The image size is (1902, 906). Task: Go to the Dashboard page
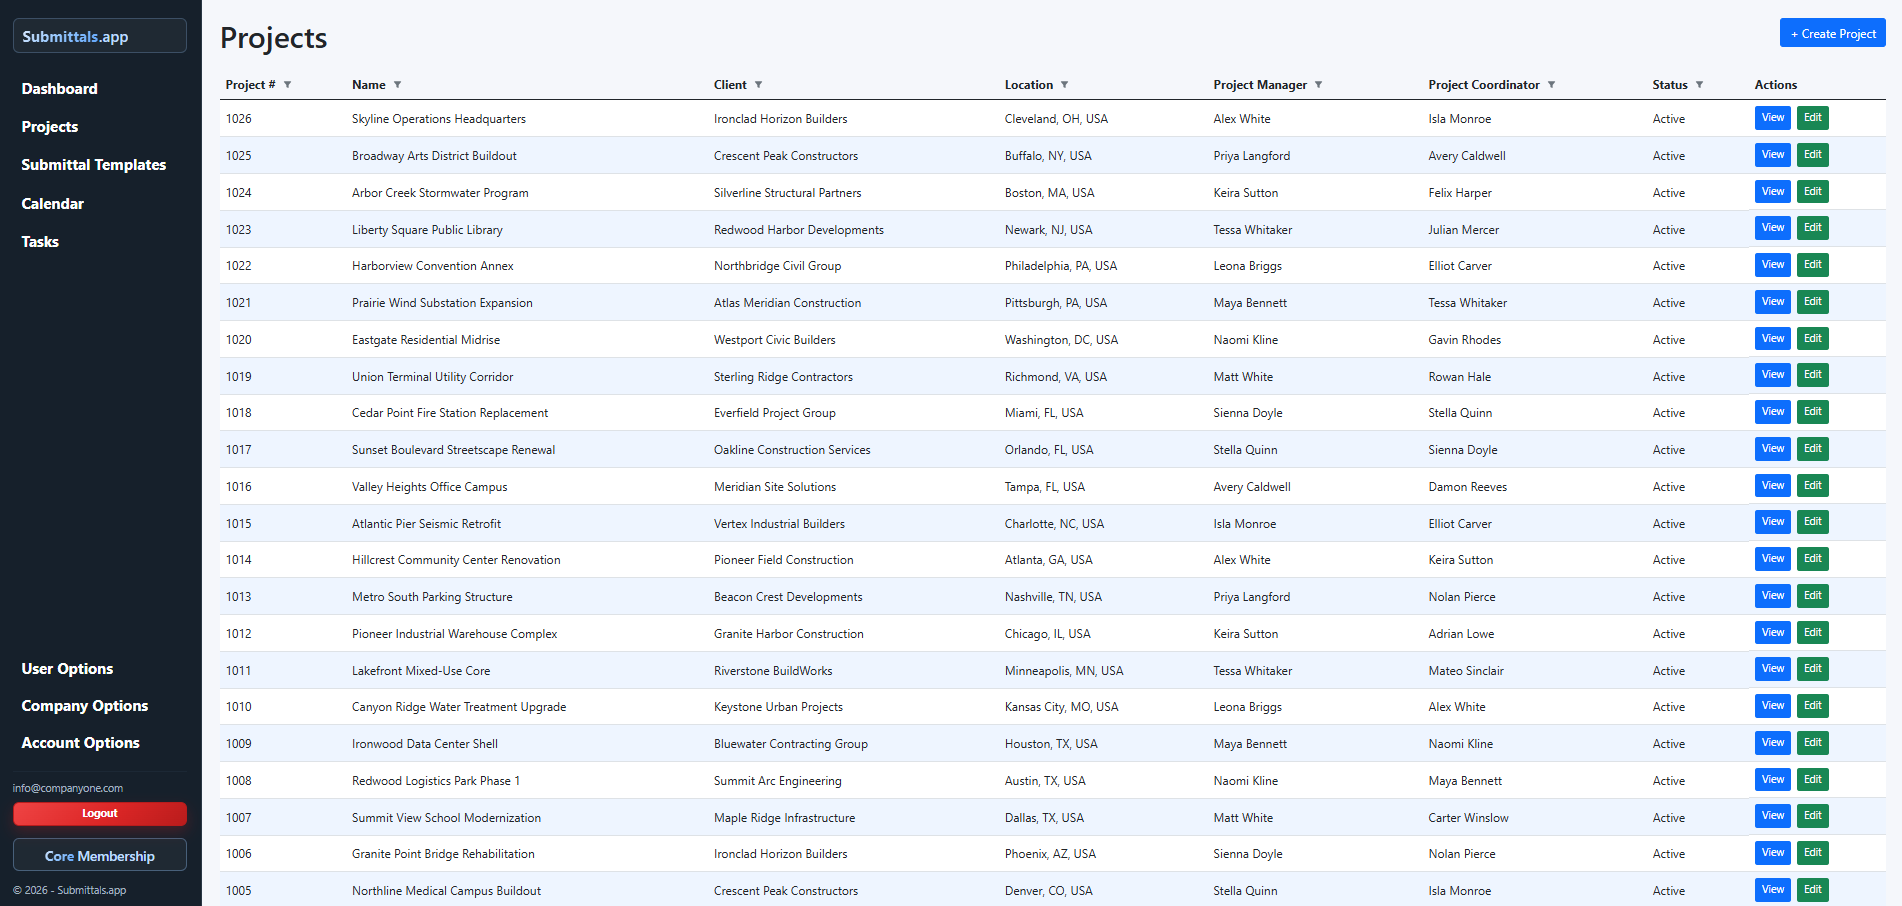point(60,89)
